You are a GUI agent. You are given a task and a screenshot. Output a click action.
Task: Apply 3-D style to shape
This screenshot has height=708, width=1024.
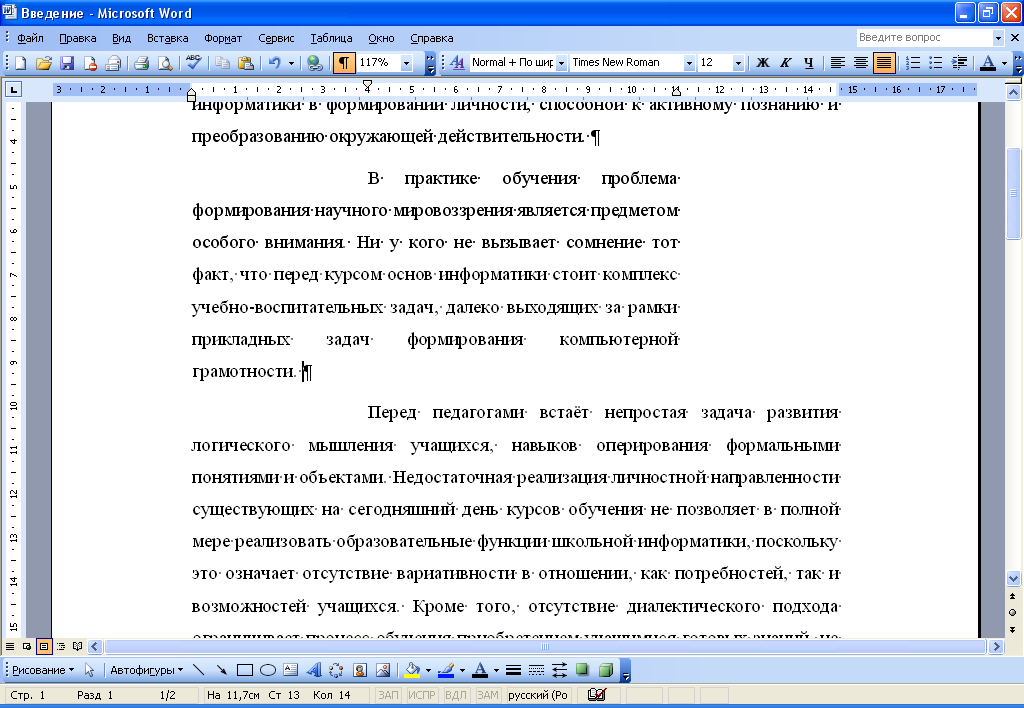pos(606,669)
